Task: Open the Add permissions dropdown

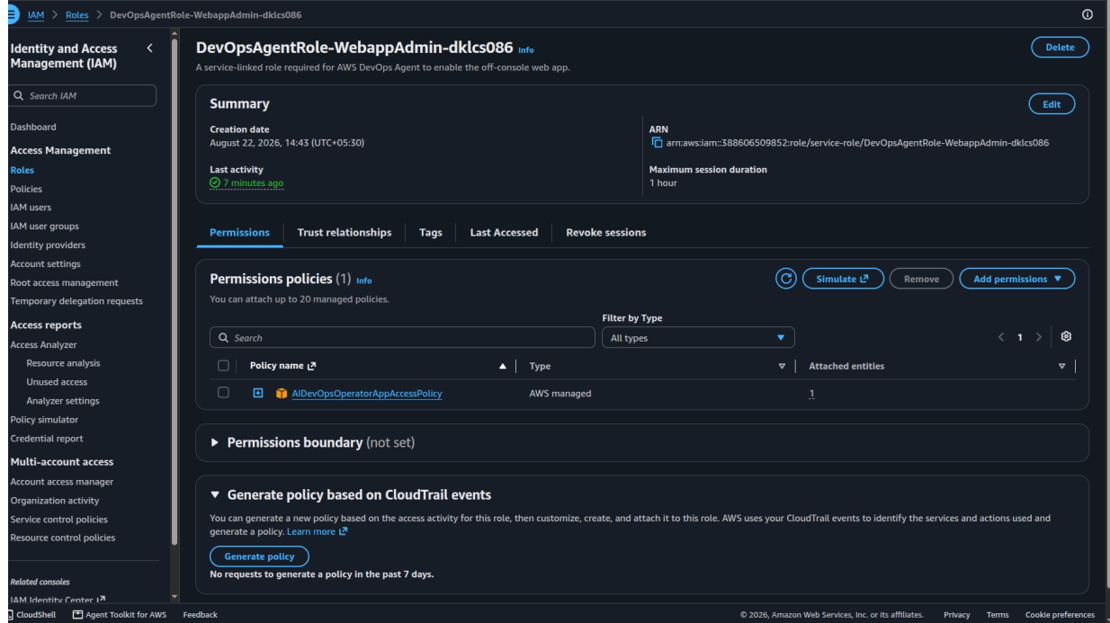Action: (1017, 279)
